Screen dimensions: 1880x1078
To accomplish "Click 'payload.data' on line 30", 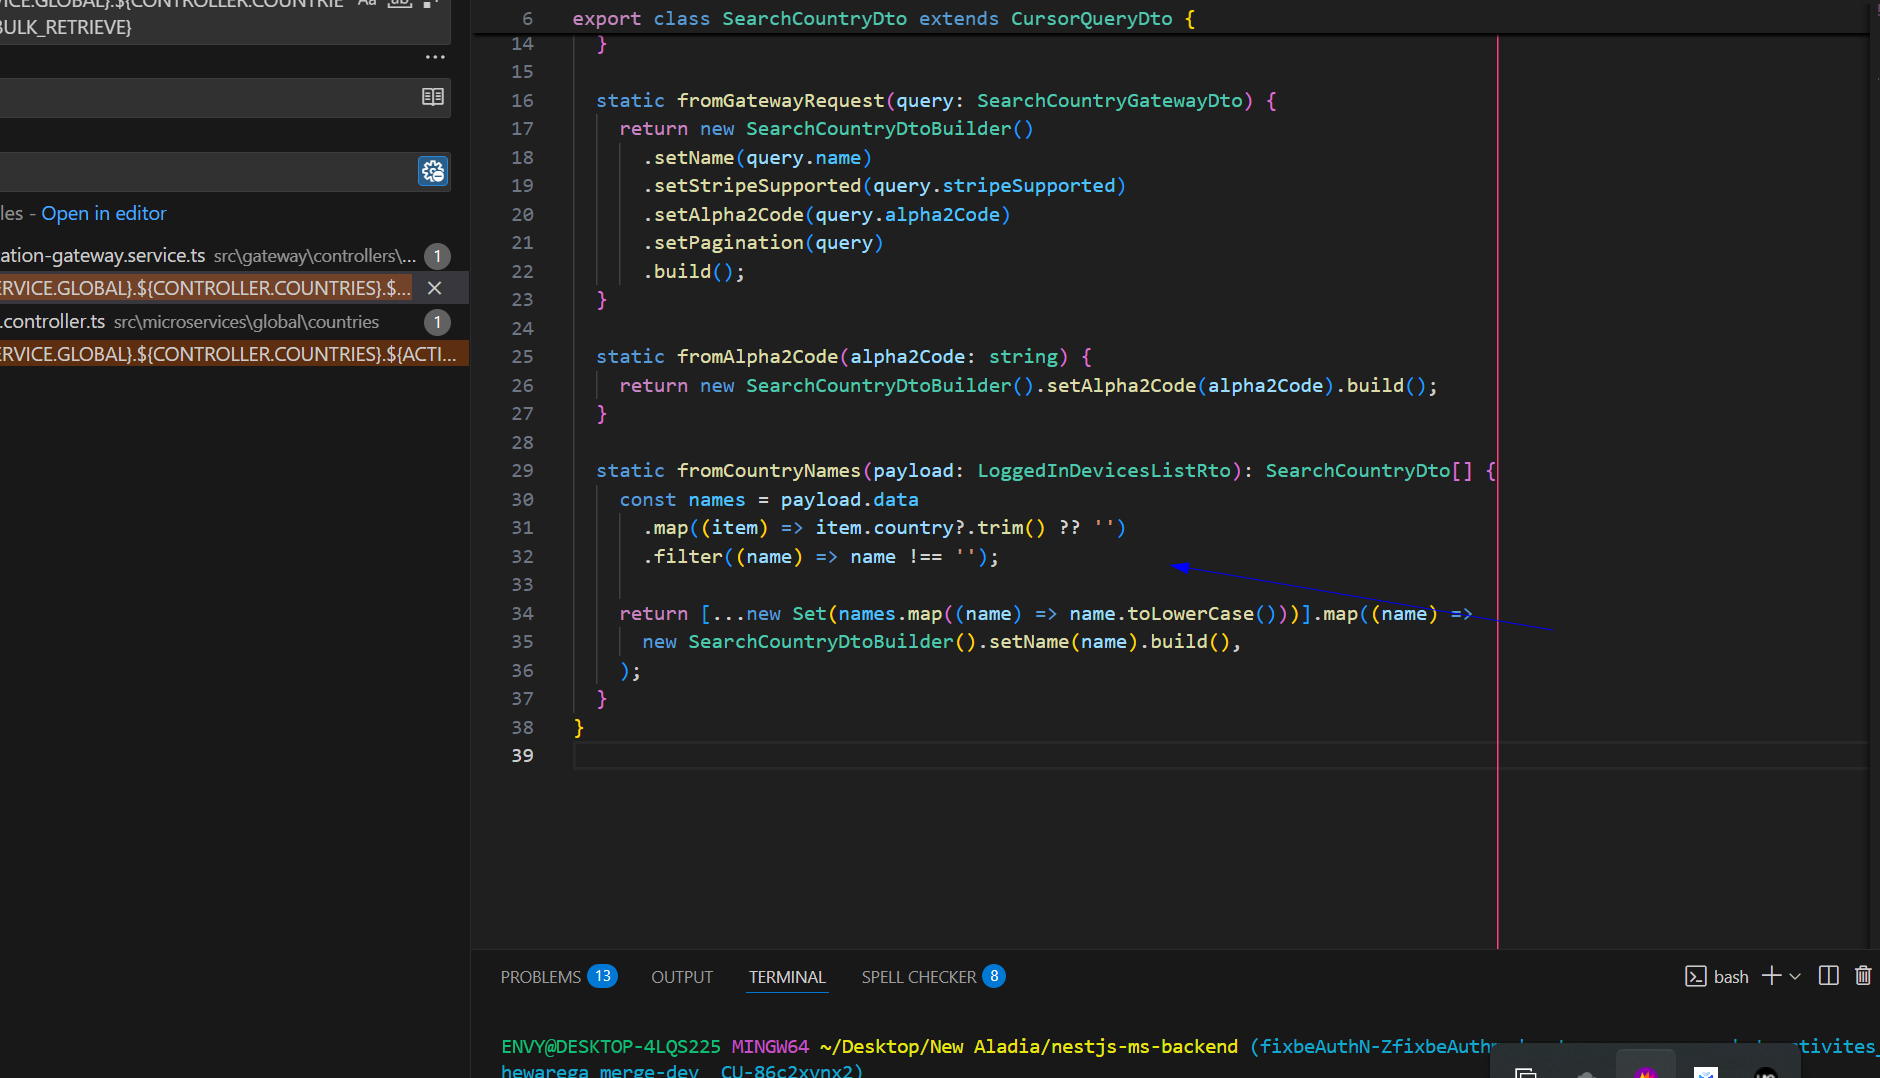I will pyautogui.click(x=849, y=499).
